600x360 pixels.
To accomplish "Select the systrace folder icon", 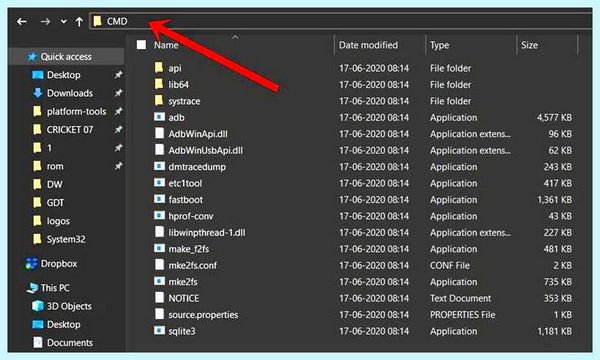I will pos(159,101).
